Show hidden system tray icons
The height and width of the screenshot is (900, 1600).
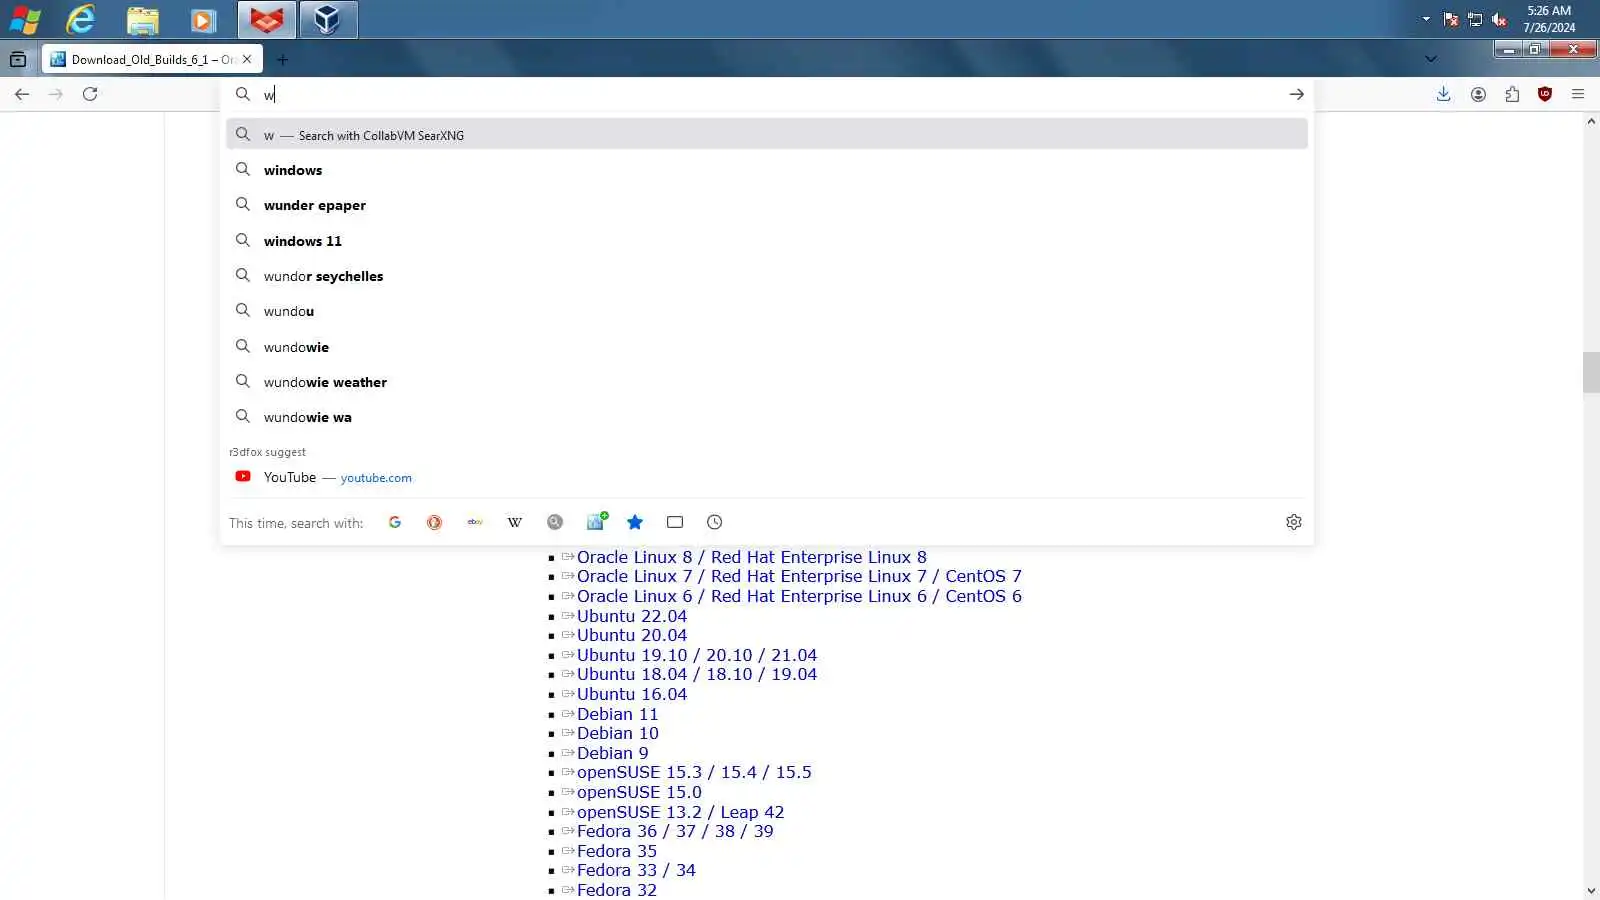tap(1426, 19)
